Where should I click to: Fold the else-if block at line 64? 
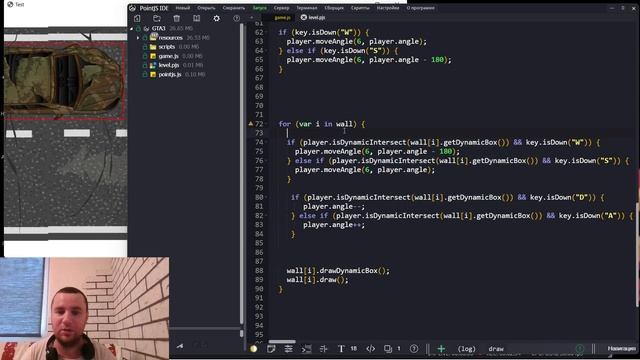(267, 51)
